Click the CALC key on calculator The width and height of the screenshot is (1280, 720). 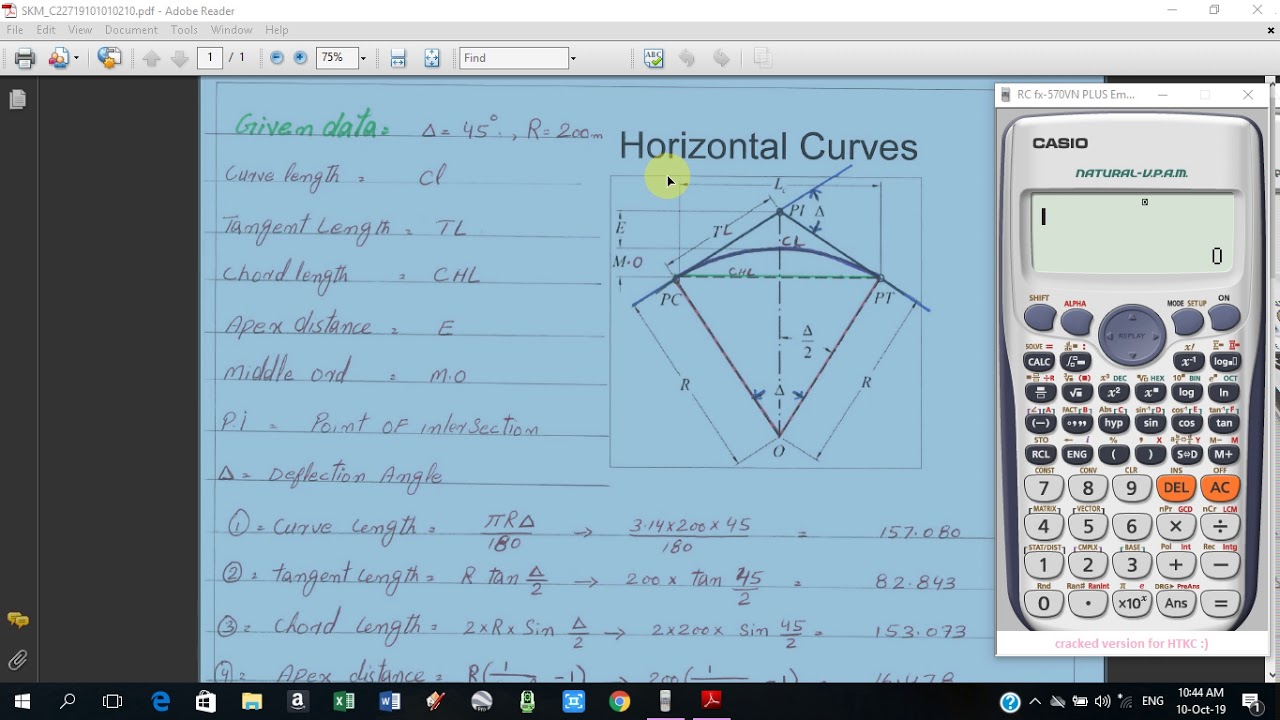point(1040,362)
